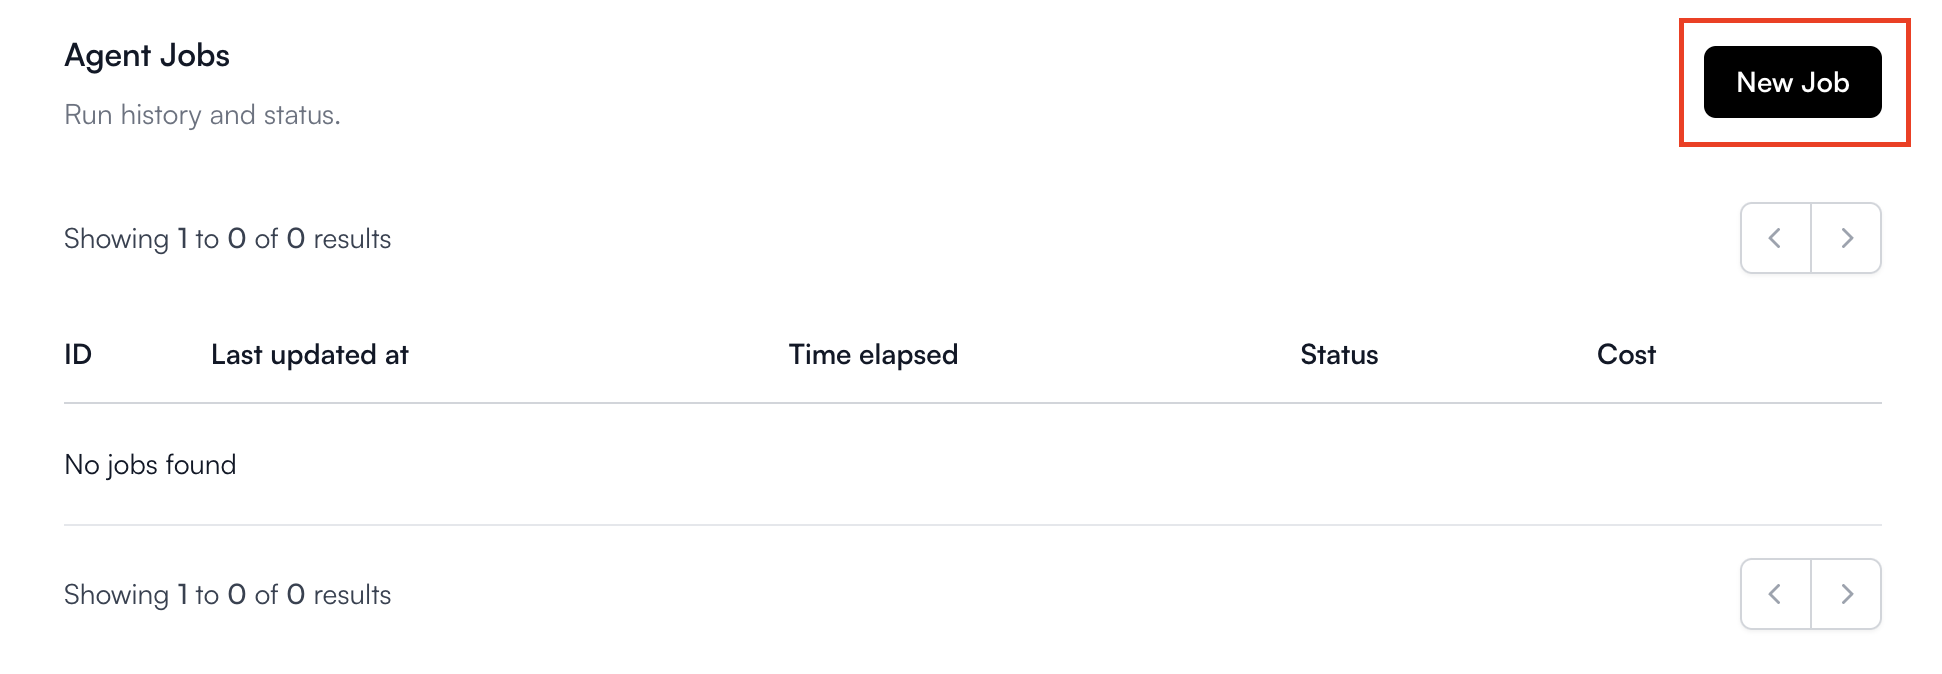
Task: Click the Run history and status subtitle
Action: (202, 115)
